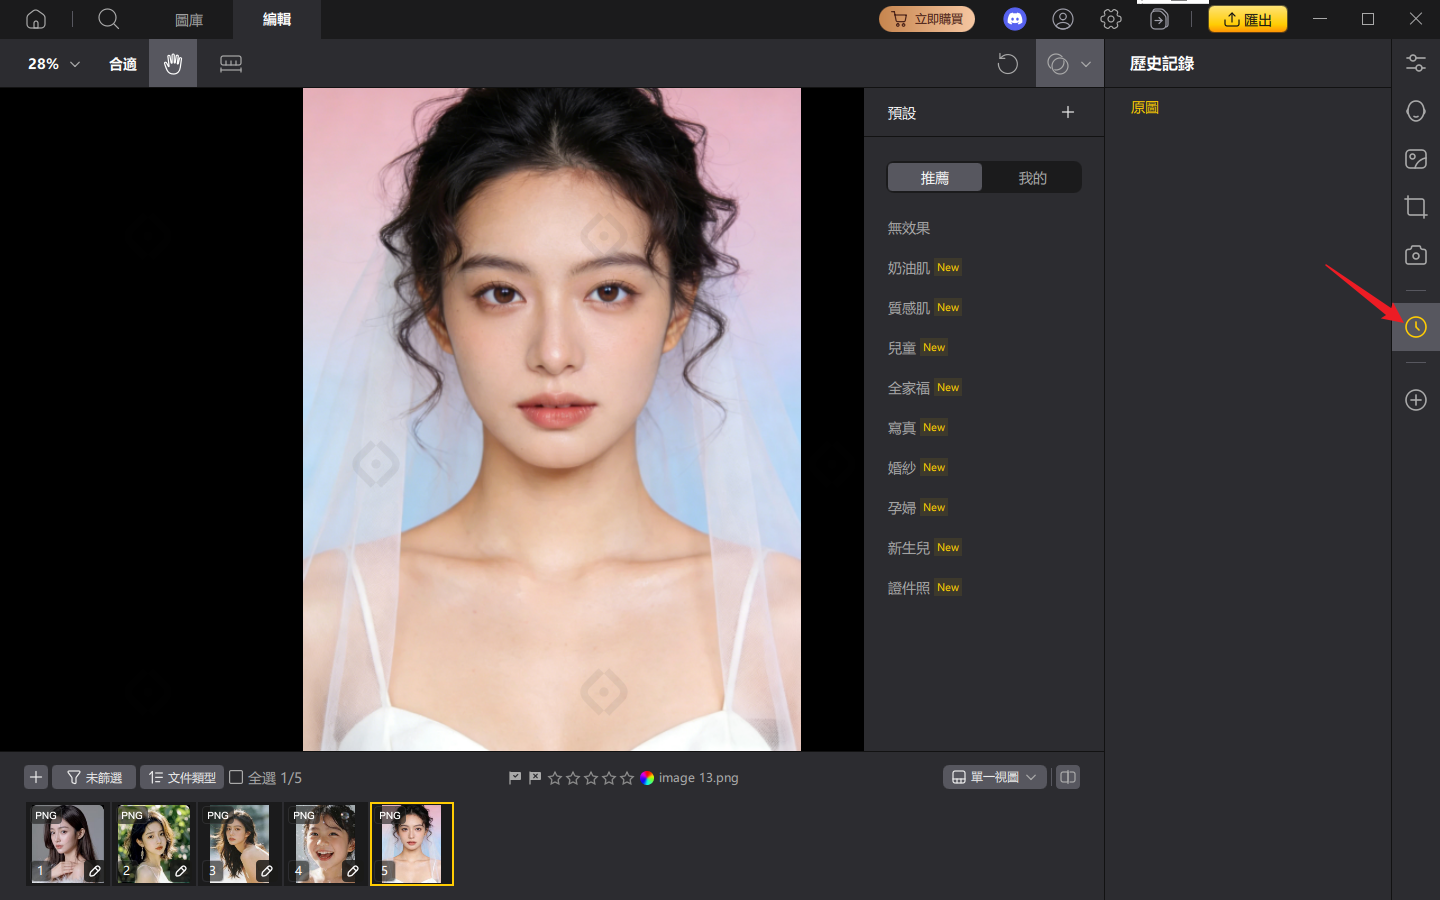Expand the 28% zoom level dropdown

click(x=54, y=64)
